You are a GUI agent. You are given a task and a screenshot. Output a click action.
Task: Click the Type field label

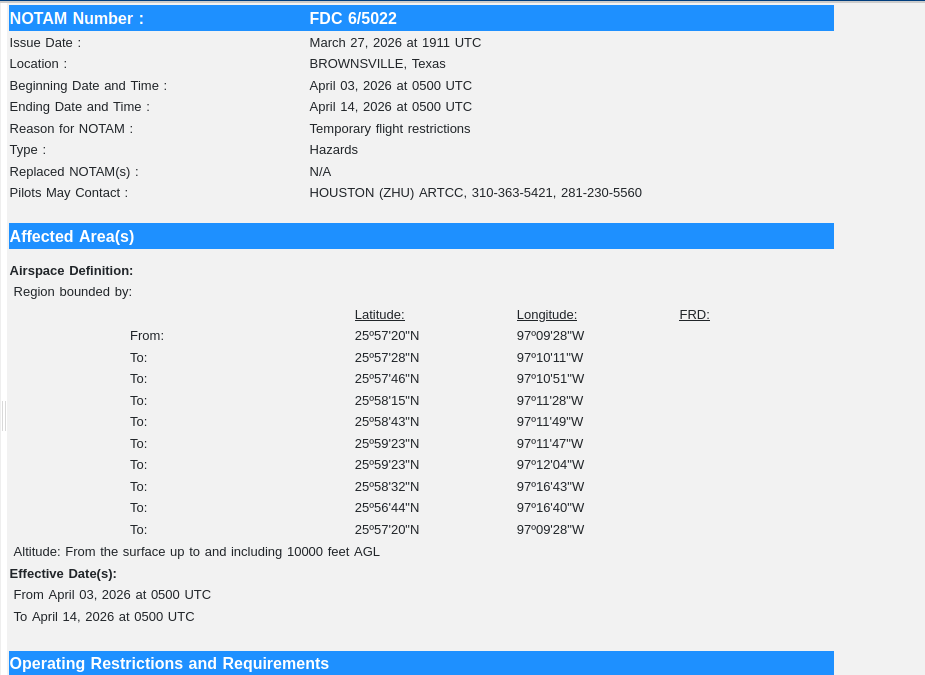(28, 150)
